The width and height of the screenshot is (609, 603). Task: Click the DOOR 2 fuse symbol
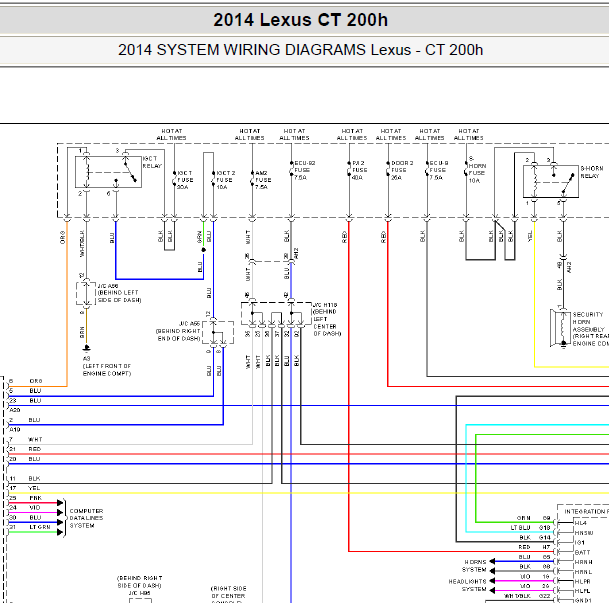pyautogui.click(x=388, y=169)
